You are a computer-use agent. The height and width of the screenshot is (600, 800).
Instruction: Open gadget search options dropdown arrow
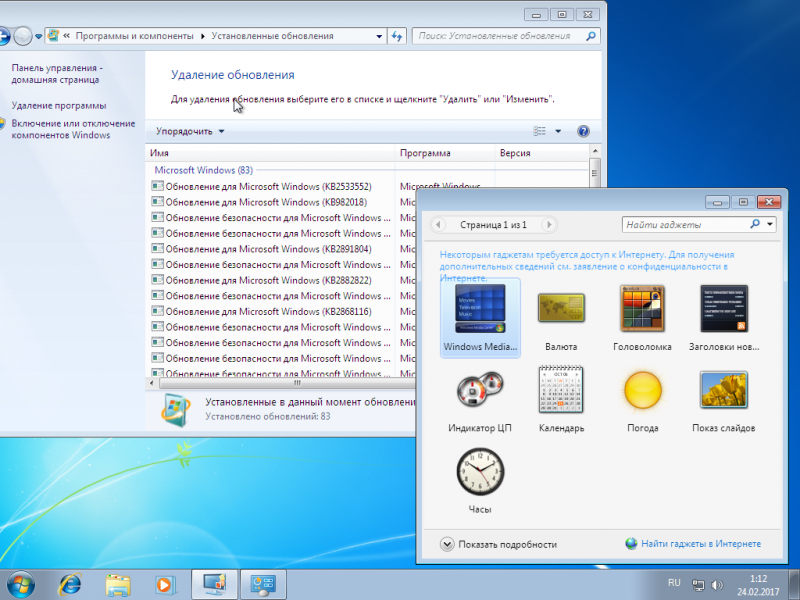pyautogui.click(x=769, y=224)
